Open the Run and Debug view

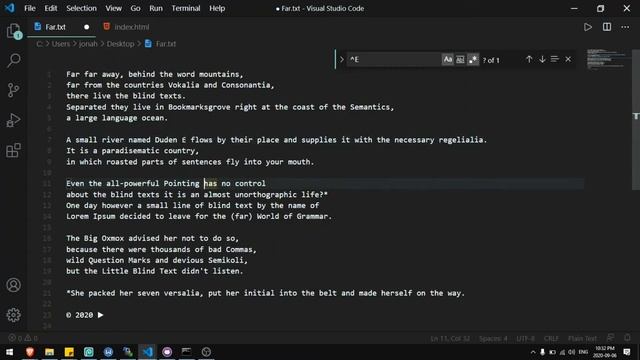(13, 120)
